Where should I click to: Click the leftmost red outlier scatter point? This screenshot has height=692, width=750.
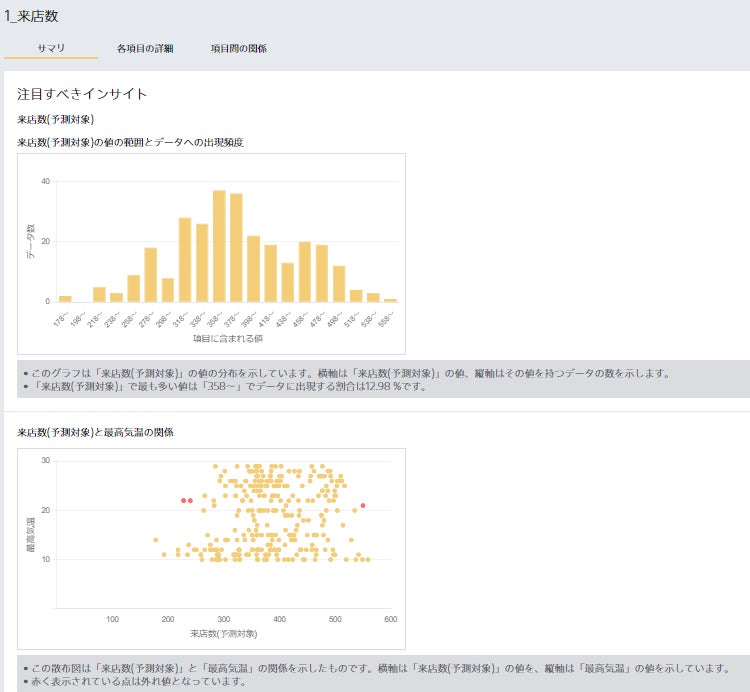coord(184,500)
